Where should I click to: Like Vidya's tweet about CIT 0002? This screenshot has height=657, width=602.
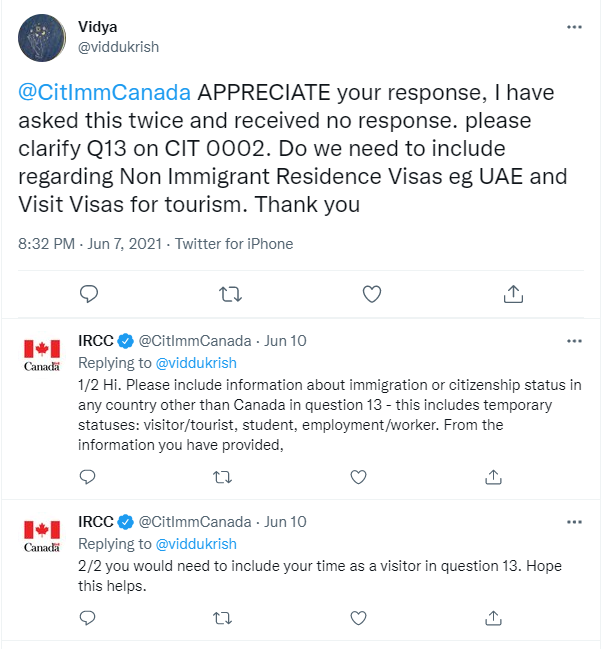[372, 295]
